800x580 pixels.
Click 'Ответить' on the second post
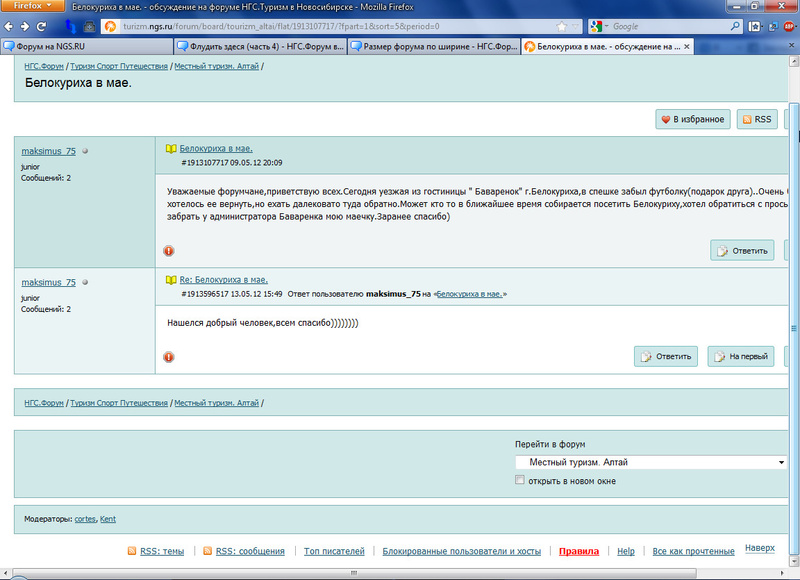[666, 356]
